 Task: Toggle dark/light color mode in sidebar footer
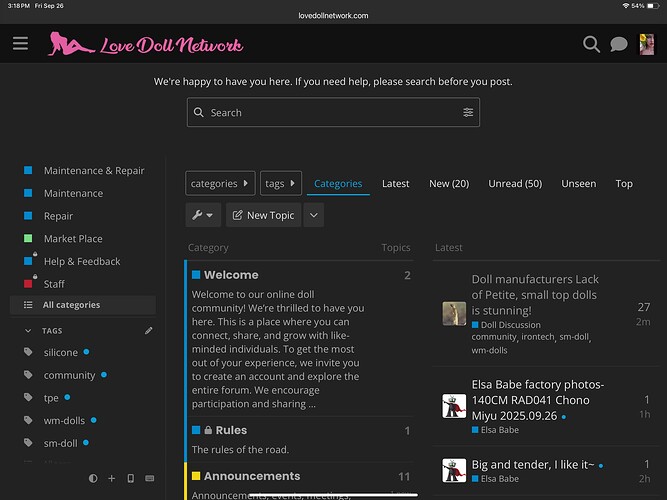93,479
